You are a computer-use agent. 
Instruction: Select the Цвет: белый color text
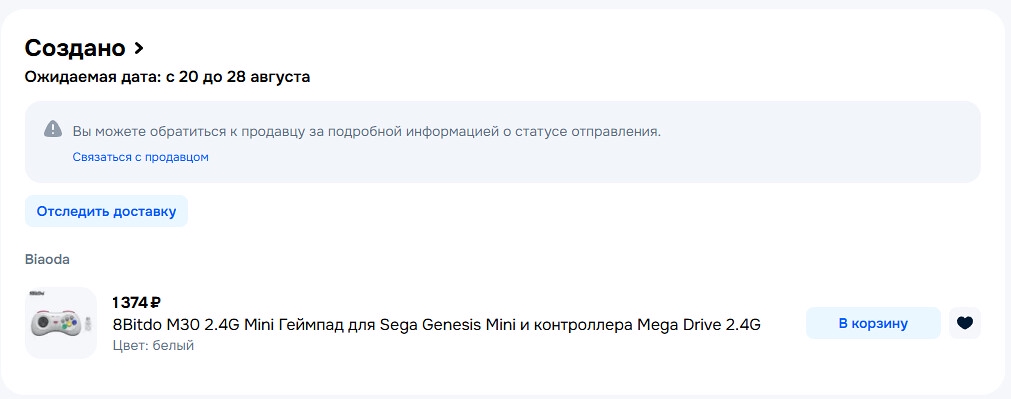coord(153,345)
